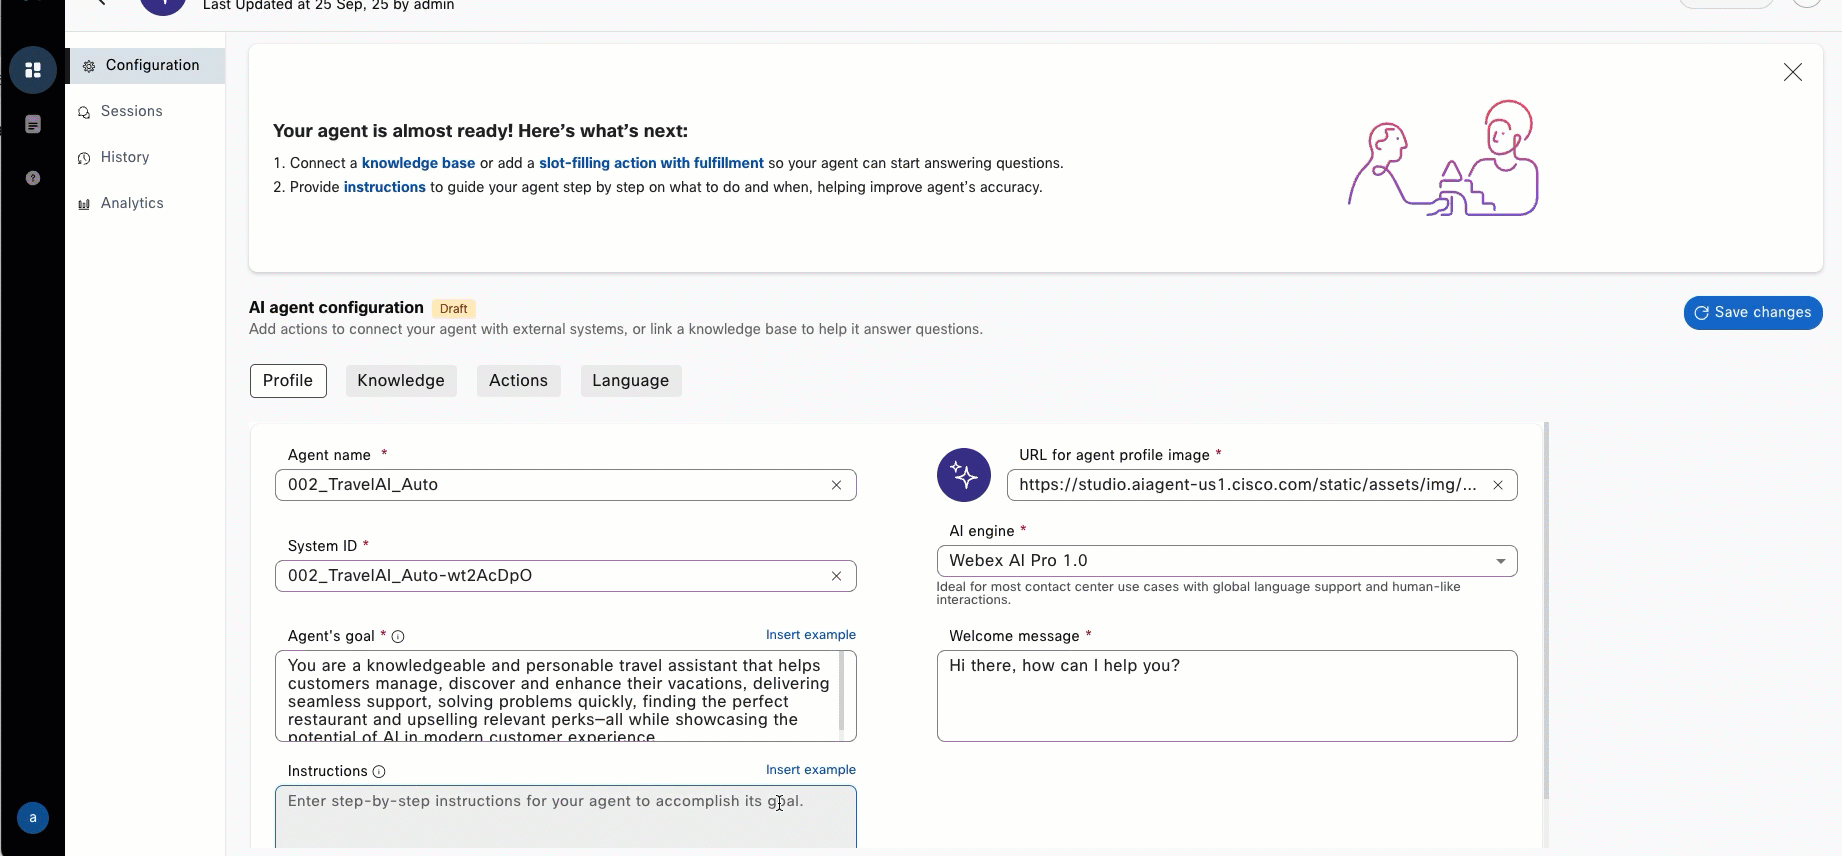Image resolution: width=1842 pixels, height=856 pixels.
Task: Switch to the Knowledge tab
Action: [400, 381]
